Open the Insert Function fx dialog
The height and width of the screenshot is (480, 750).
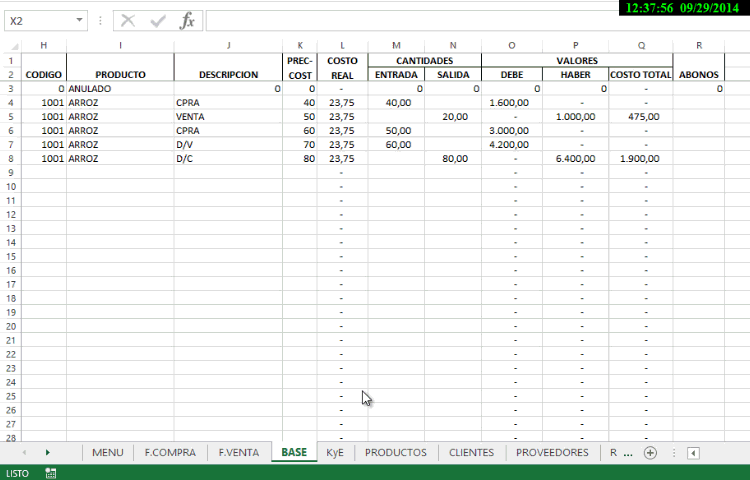(187, 21)
